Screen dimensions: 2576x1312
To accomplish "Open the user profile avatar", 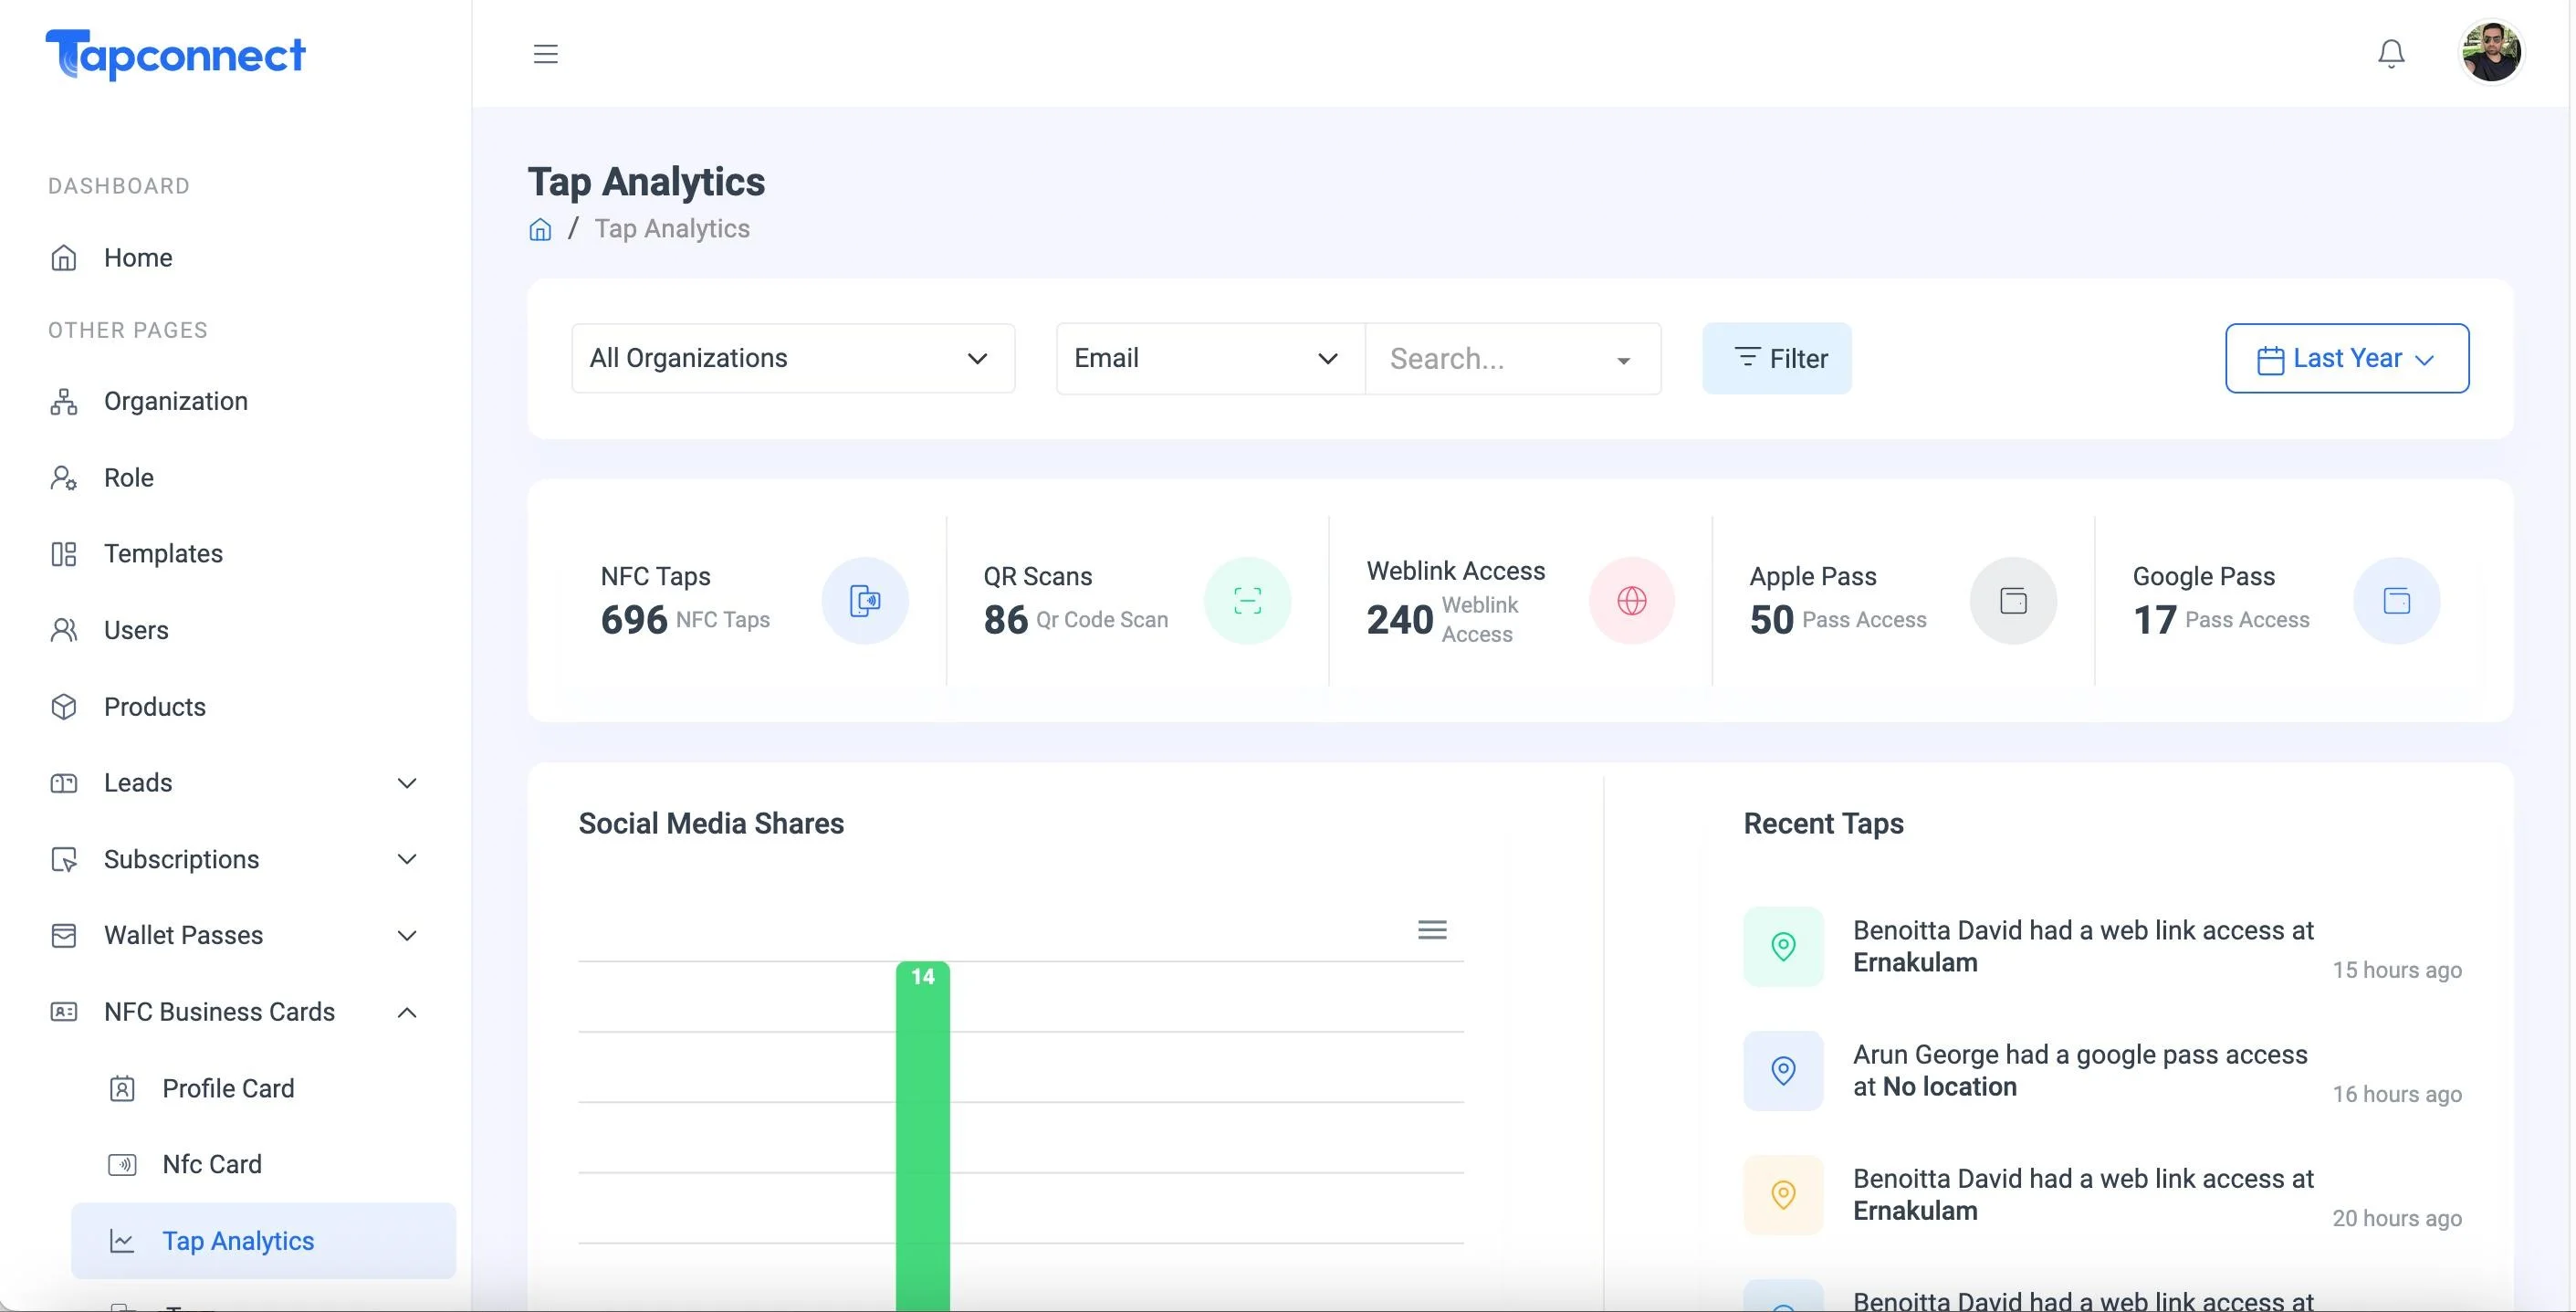I will click(x=2490, y=53).
